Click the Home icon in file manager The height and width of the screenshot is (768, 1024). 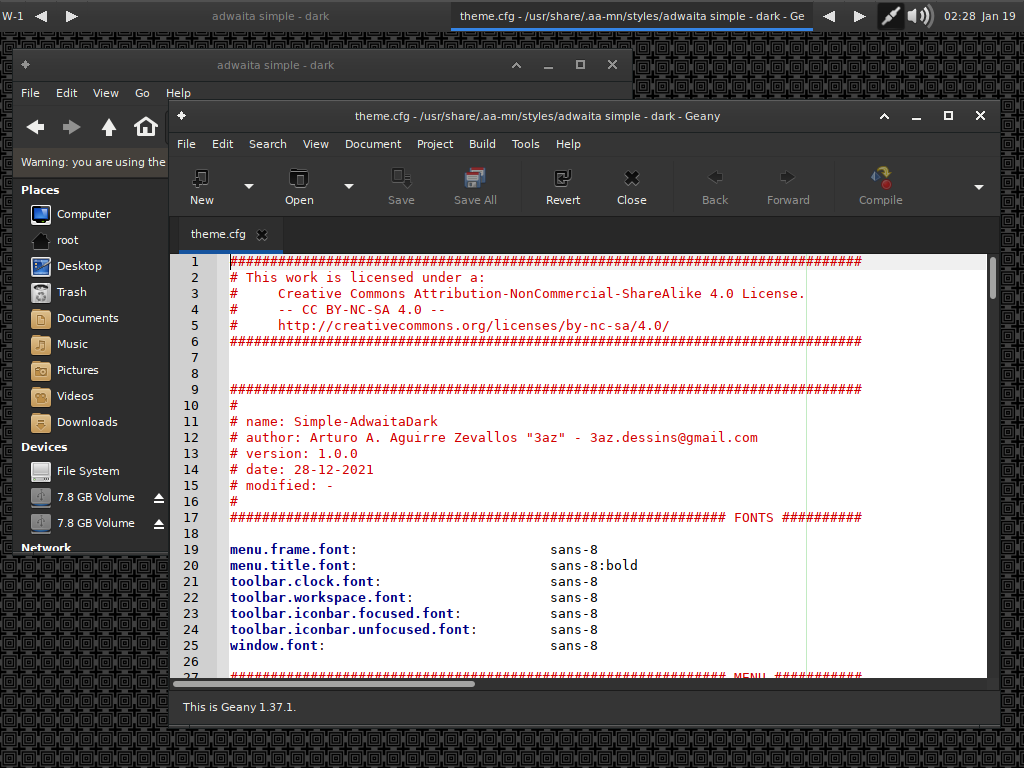tap(146, 126)
